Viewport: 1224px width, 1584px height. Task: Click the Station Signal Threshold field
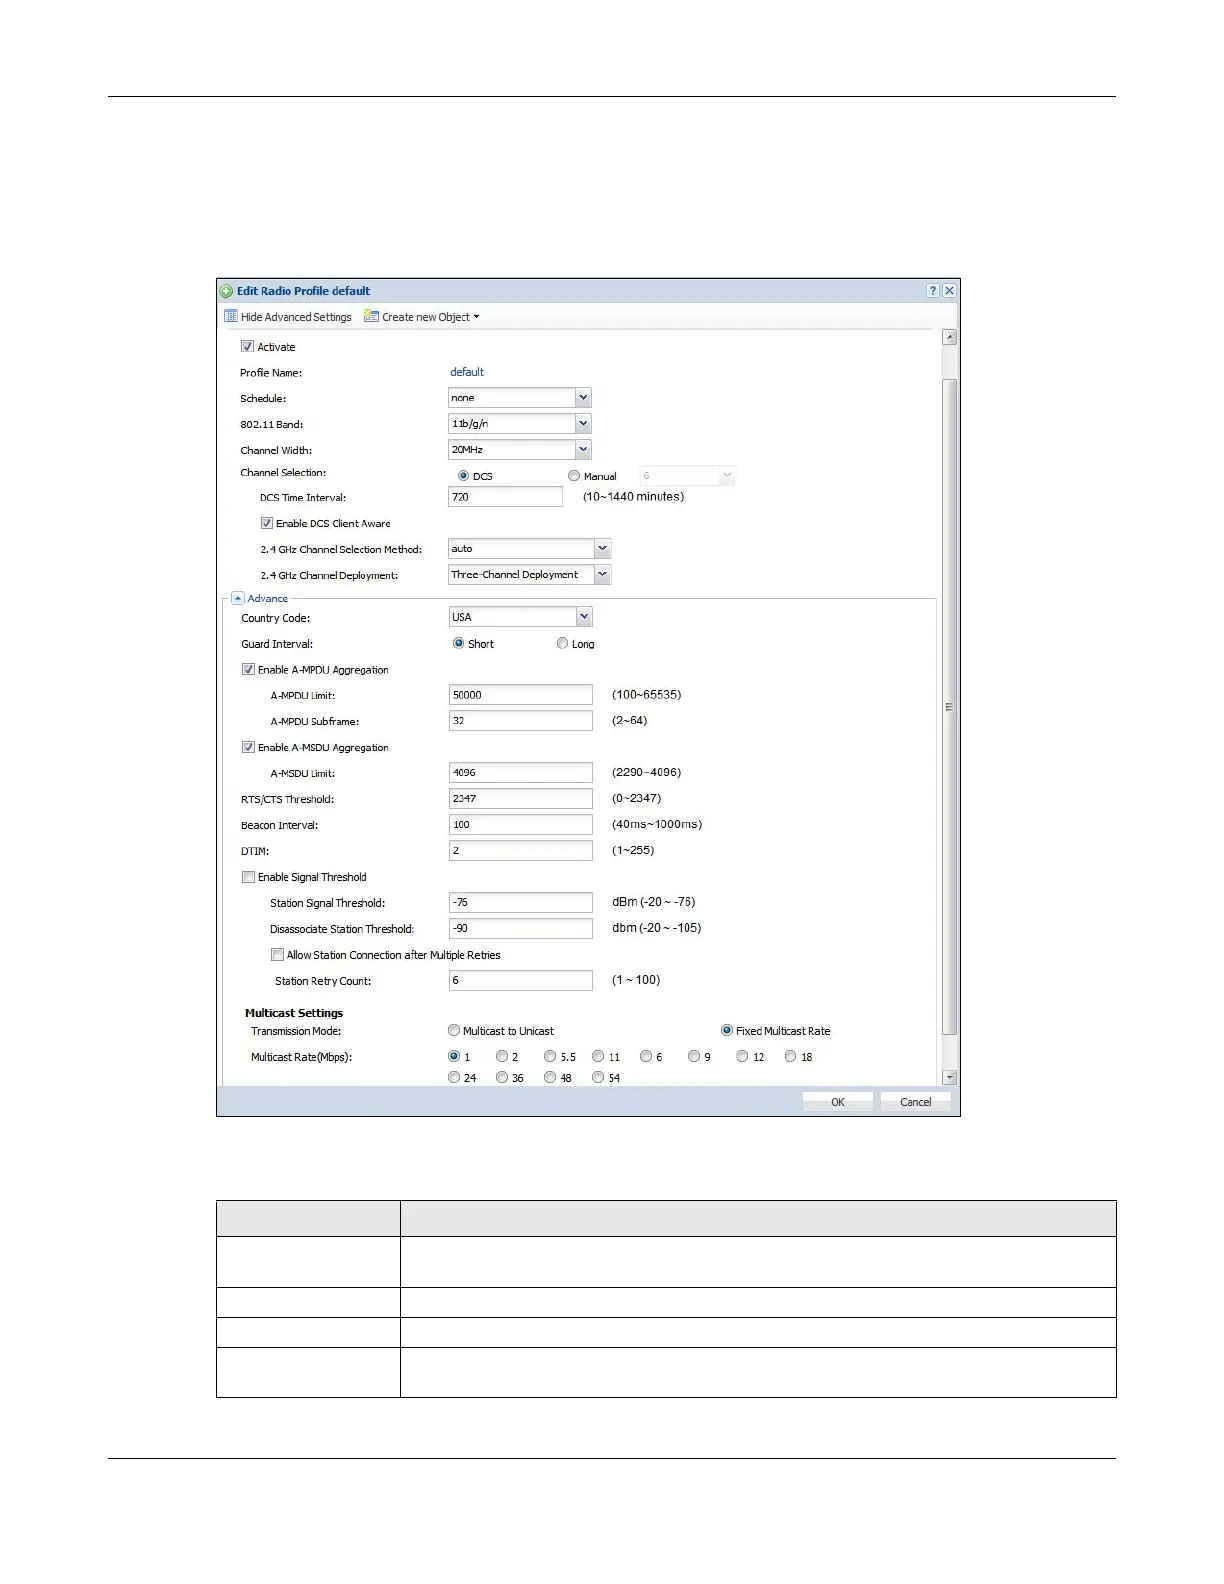(x=521, y=903)
